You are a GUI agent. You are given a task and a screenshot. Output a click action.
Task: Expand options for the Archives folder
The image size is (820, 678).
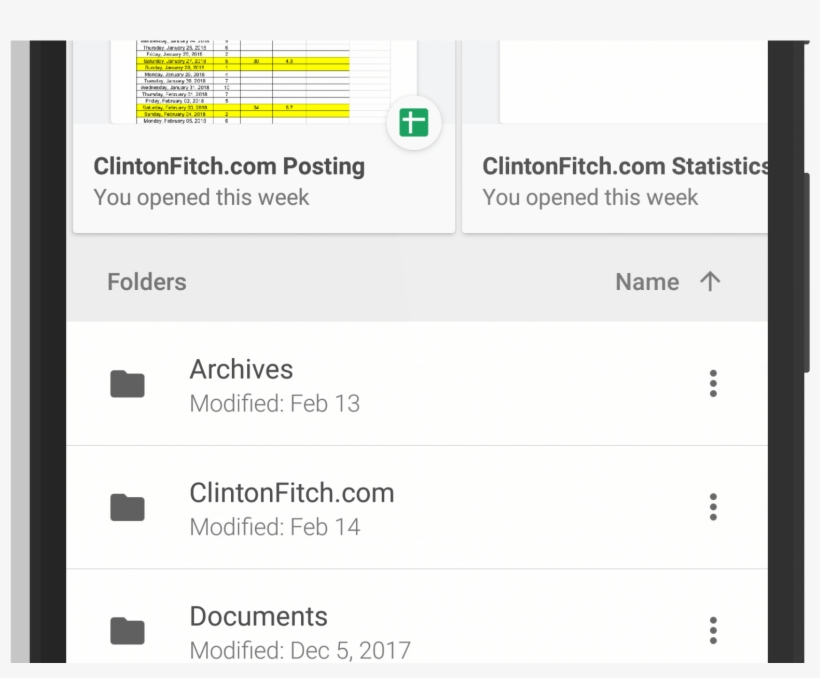point(713,384)
